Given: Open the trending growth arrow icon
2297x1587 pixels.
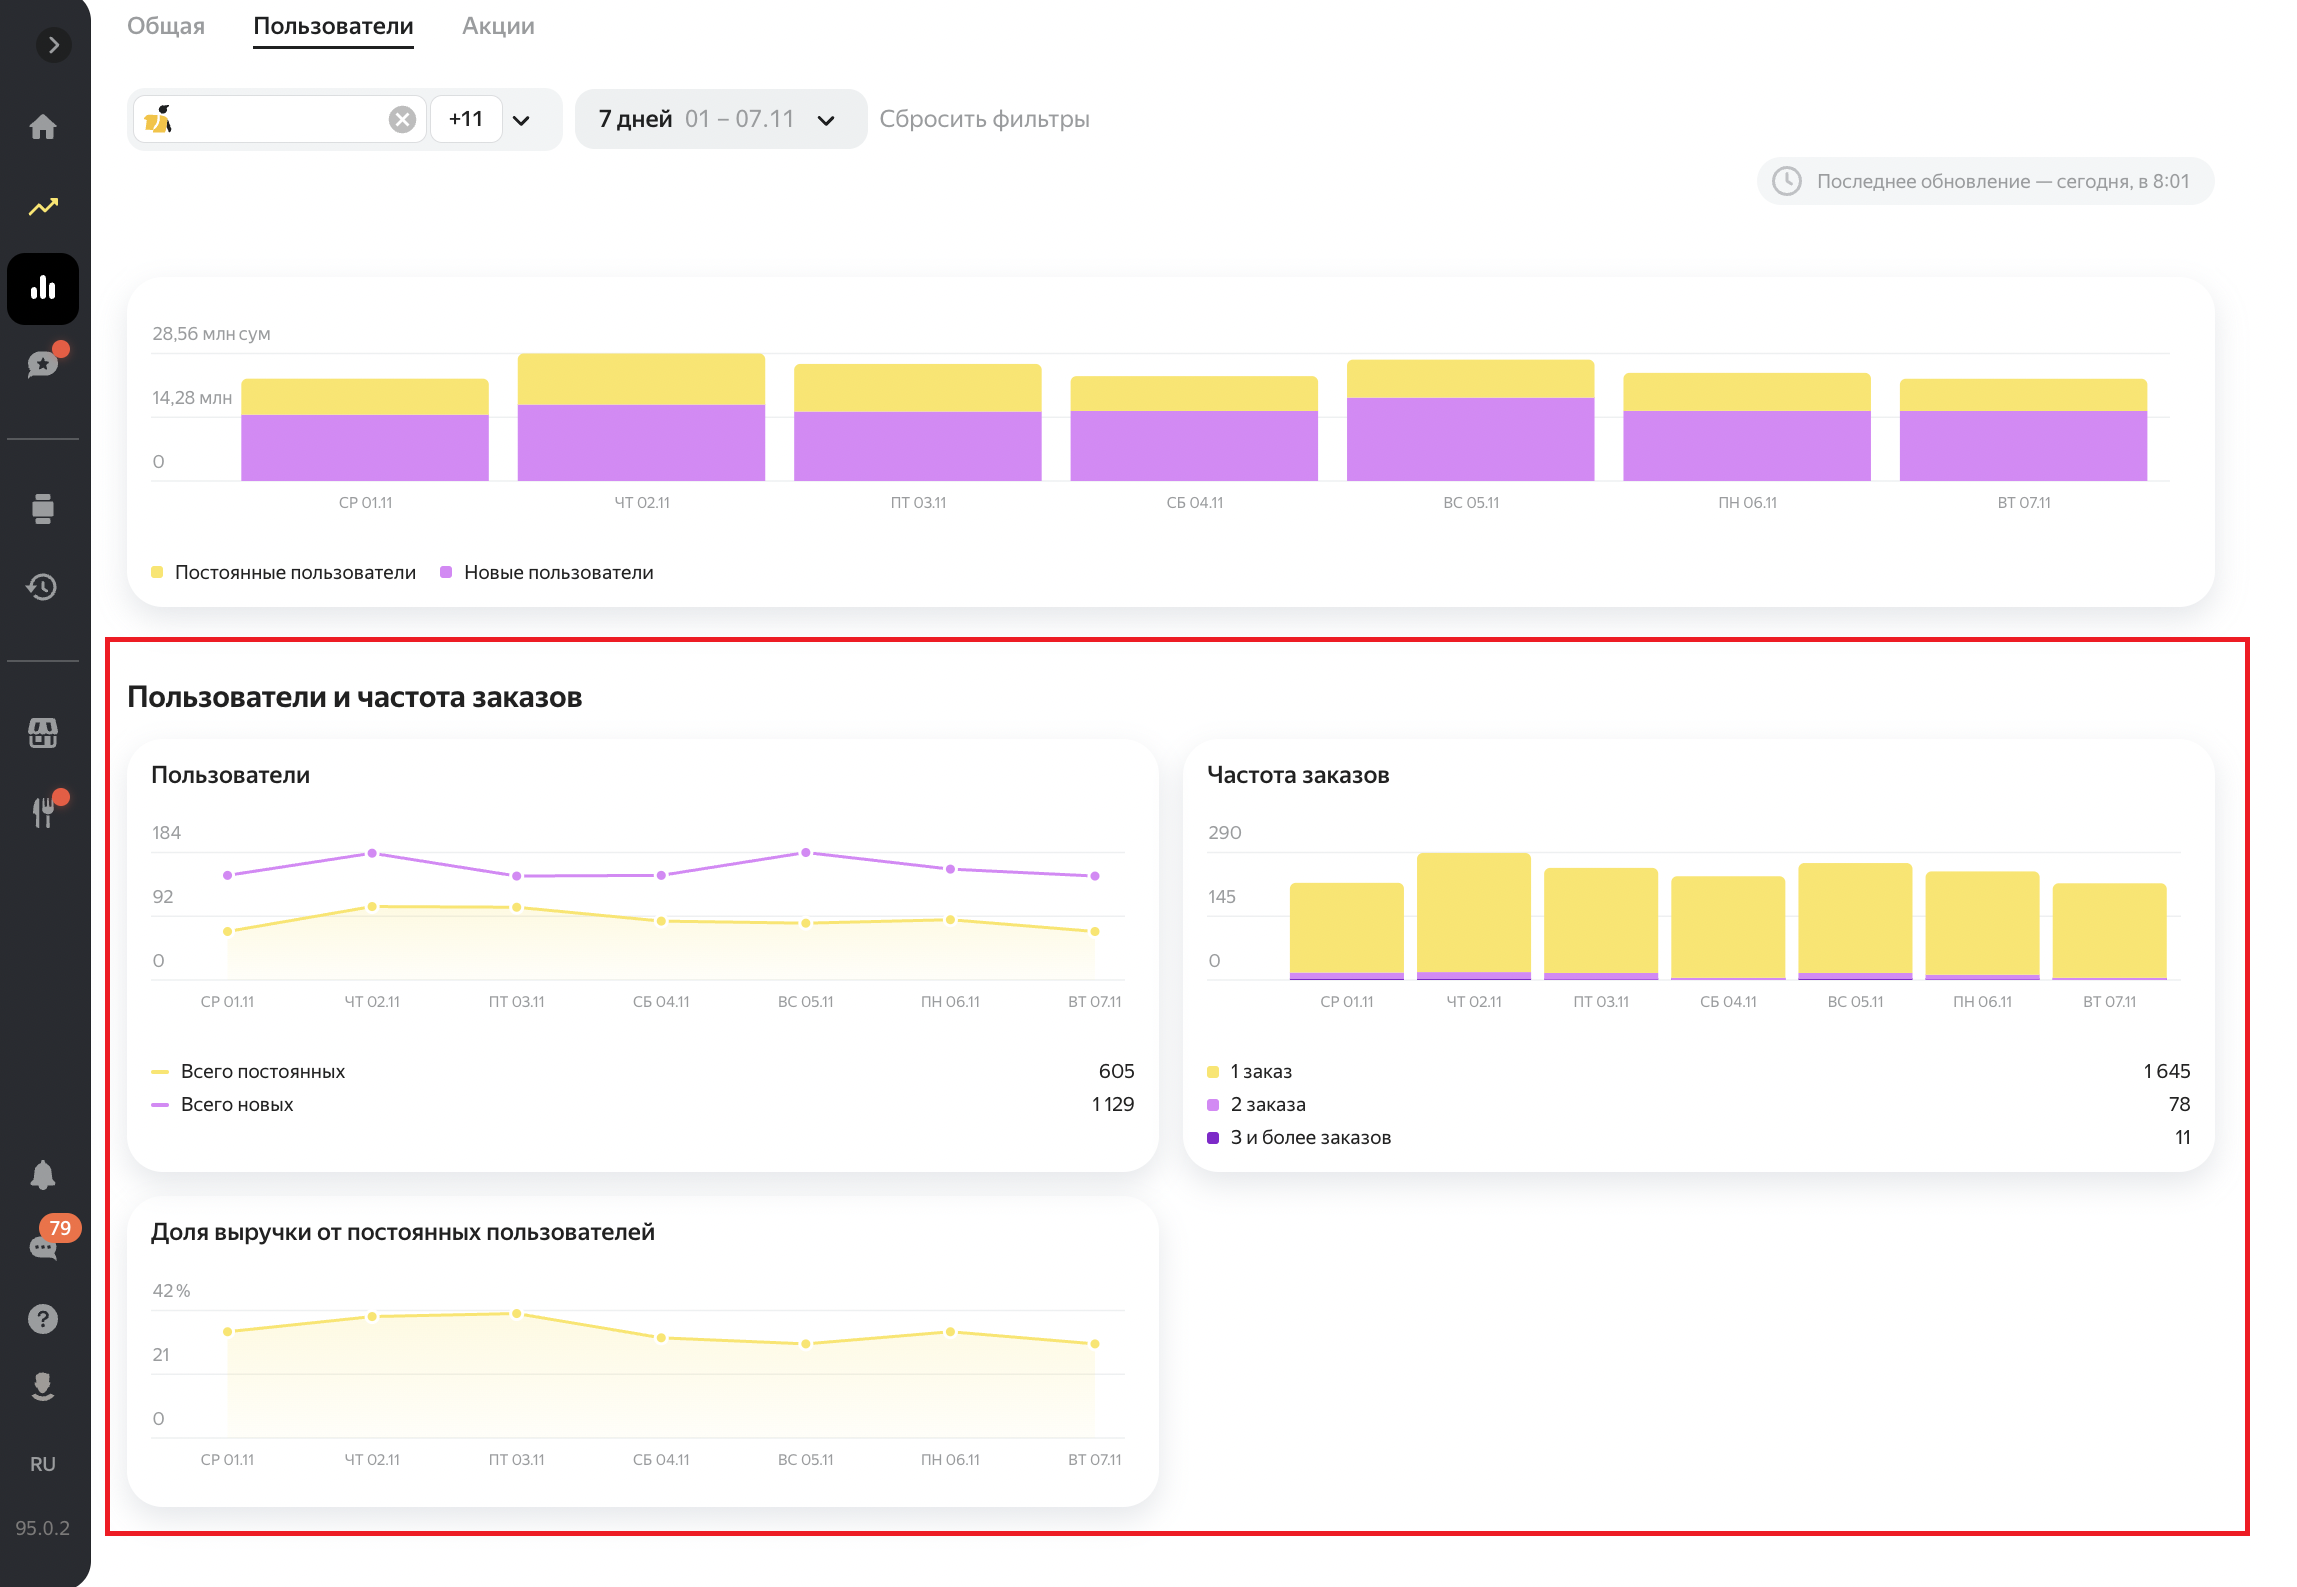Looking at the screenshot, I should (43, 207).
